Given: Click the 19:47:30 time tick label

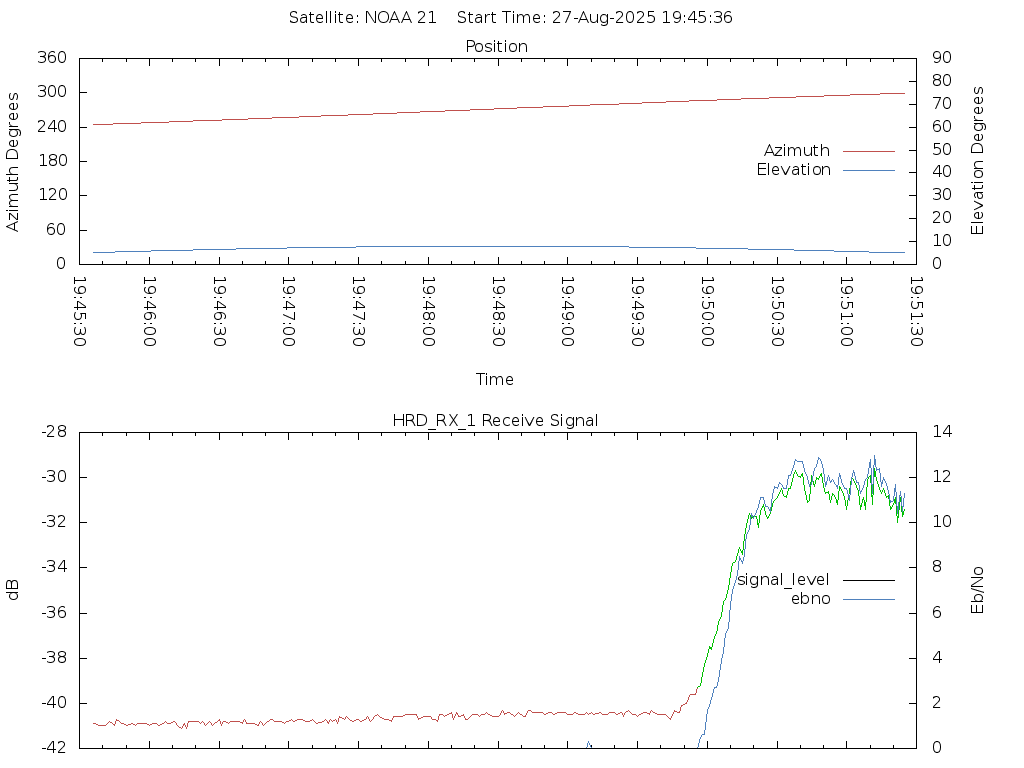Looking at the screenshot, I should click(359, 312).
